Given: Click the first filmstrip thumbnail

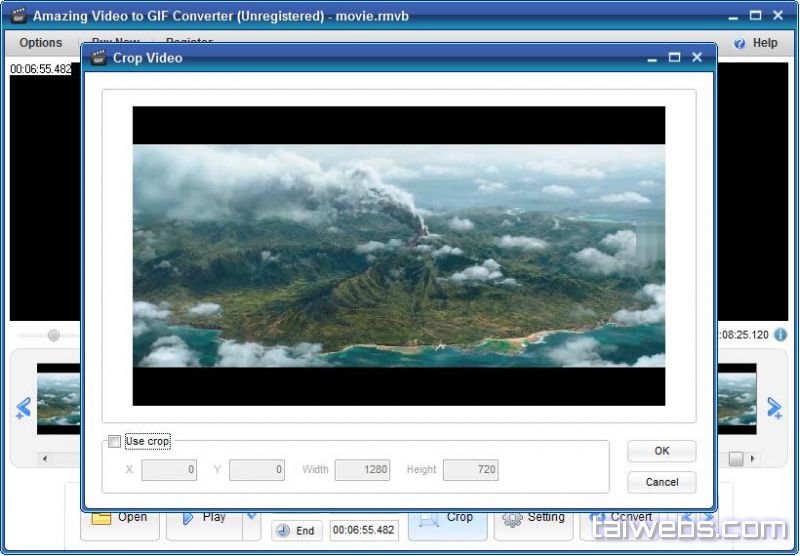Looking at the screenshot, I should click(x=59, y=398).
